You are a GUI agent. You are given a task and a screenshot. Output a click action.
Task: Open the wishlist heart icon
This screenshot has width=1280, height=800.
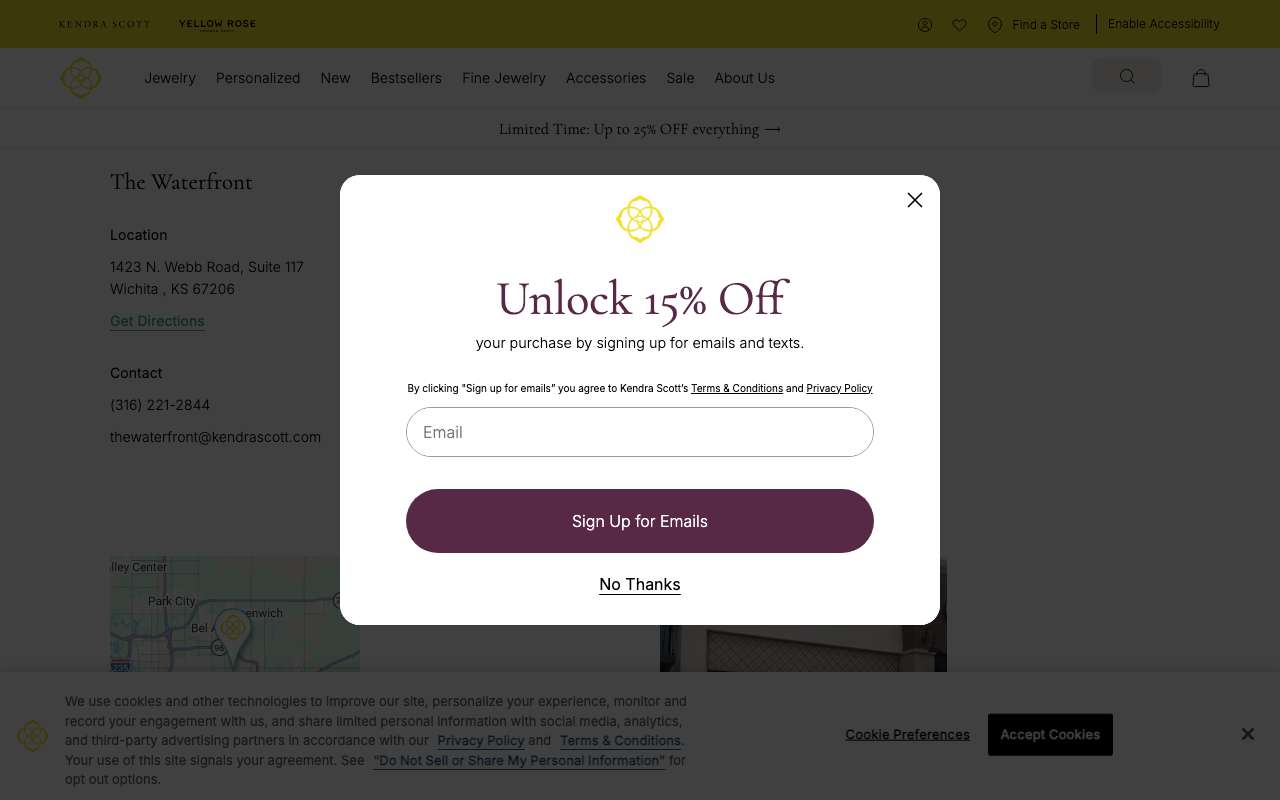959,25
